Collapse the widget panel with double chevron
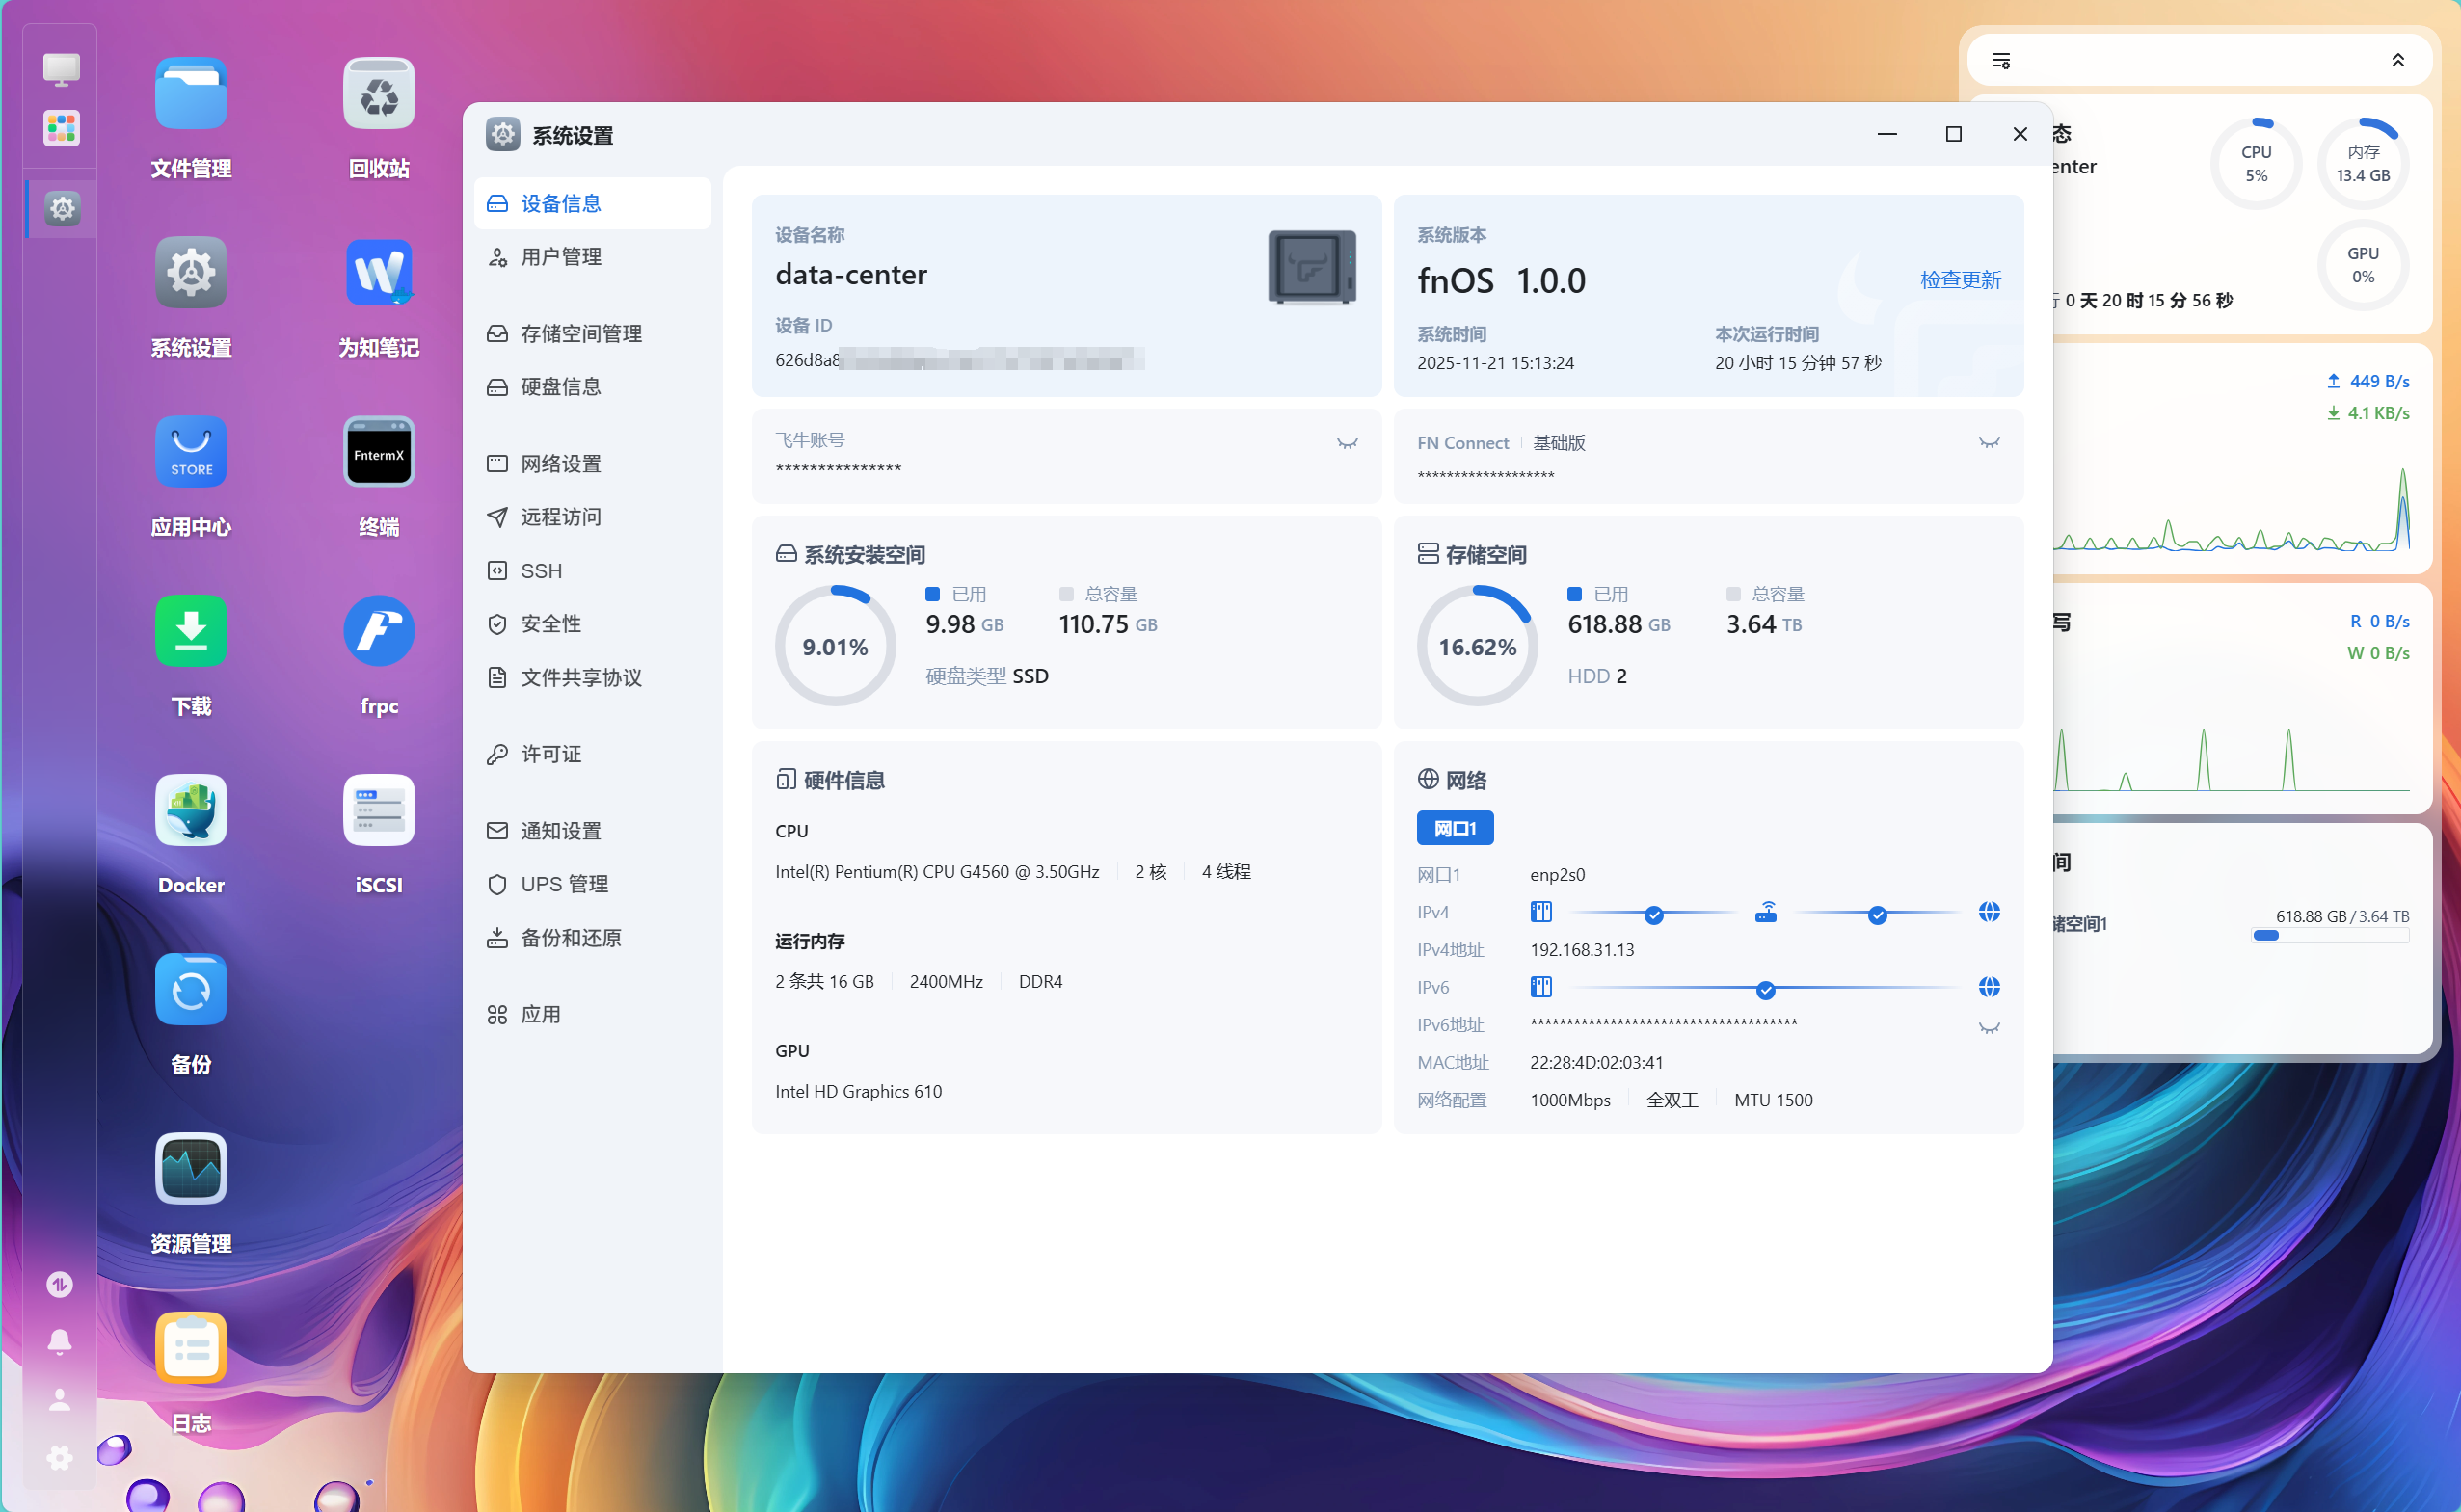 pyautogui.click(x=2397, y=61)
